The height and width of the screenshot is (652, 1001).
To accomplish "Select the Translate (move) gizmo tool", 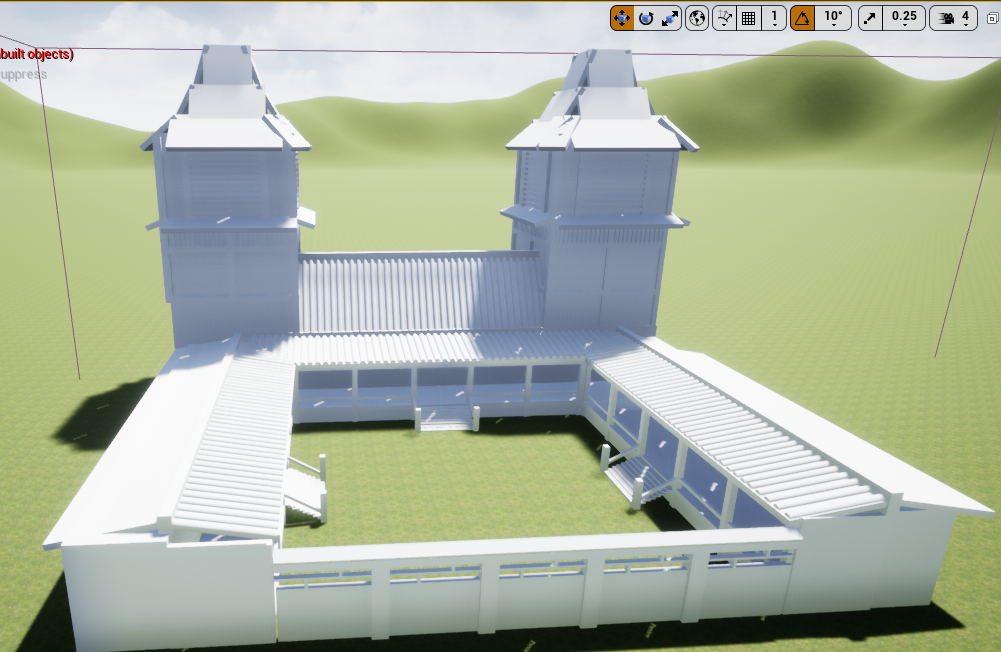I will tap(622, 18).
